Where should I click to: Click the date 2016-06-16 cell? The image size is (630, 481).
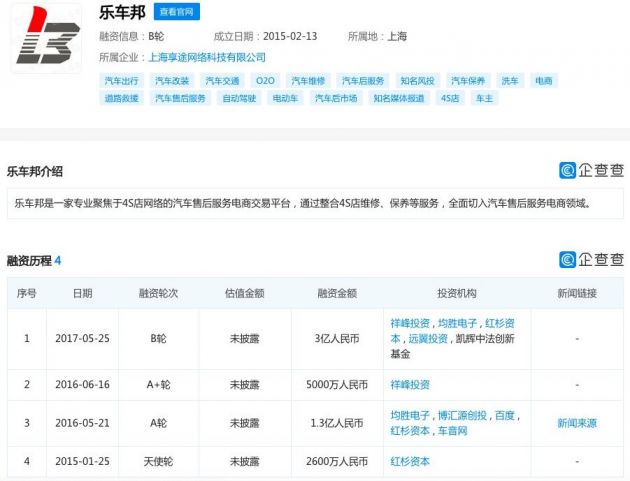[x=82, y=385]
